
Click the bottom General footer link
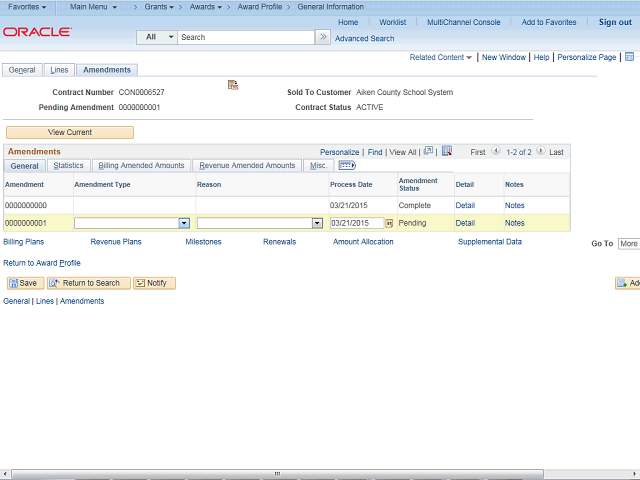point(16,301)
